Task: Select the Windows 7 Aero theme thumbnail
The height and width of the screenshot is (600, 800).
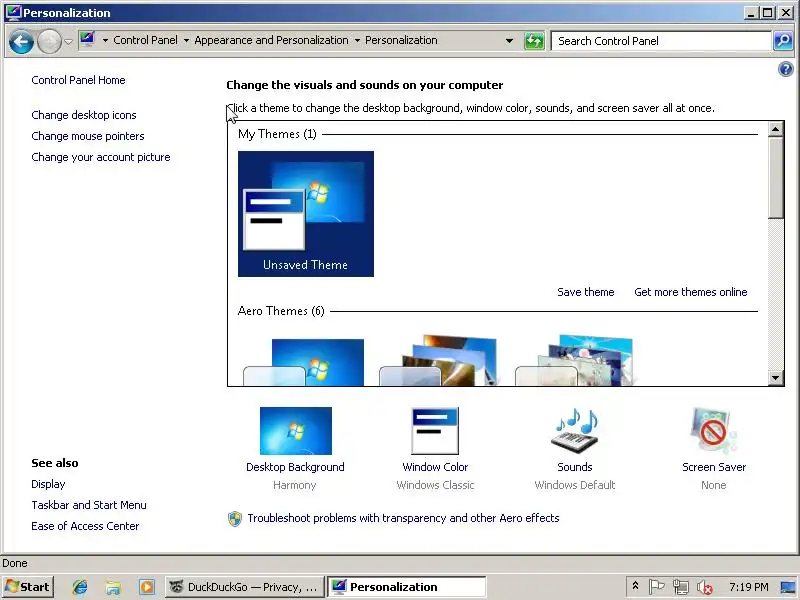Action: click(x=304, y=362)
